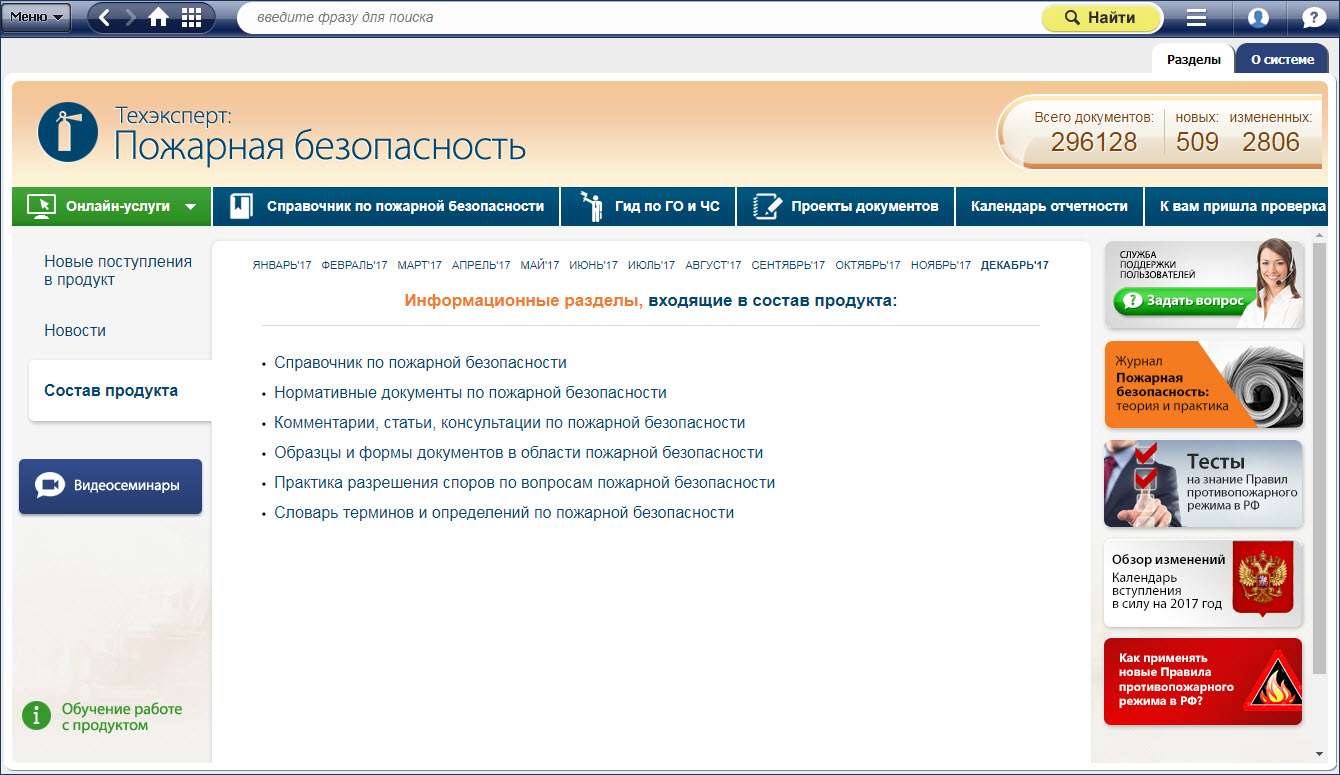Open the Справочник по пожарной безопасности list link
This screenshot has width=1340, height=775.
pos(421,363)
